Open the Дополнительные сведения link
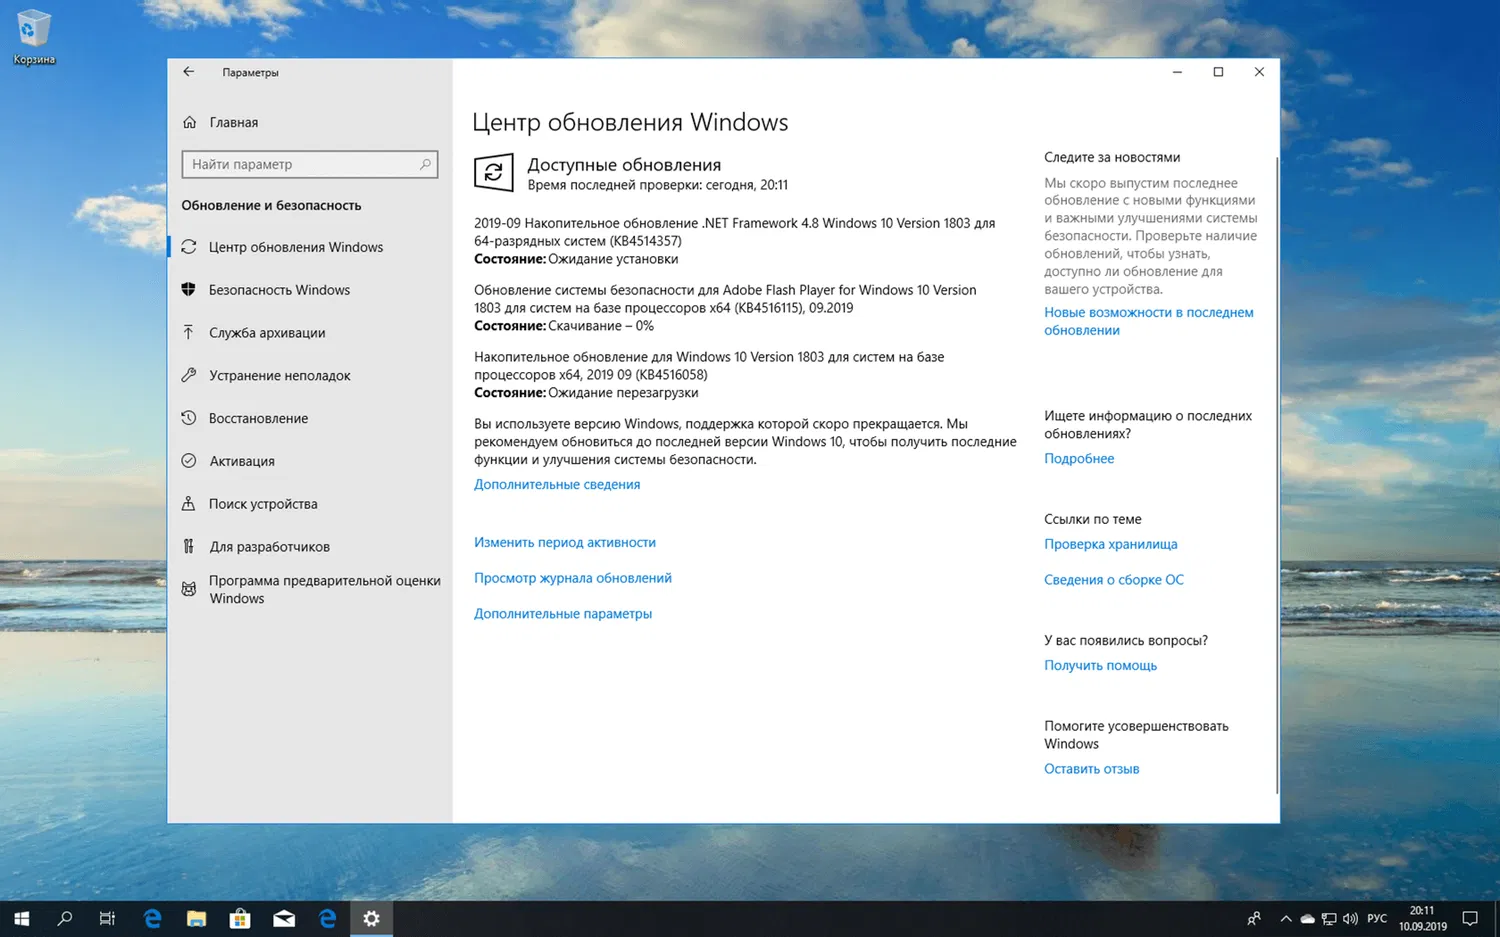The image size is (1500, 937). coord(557,484)
